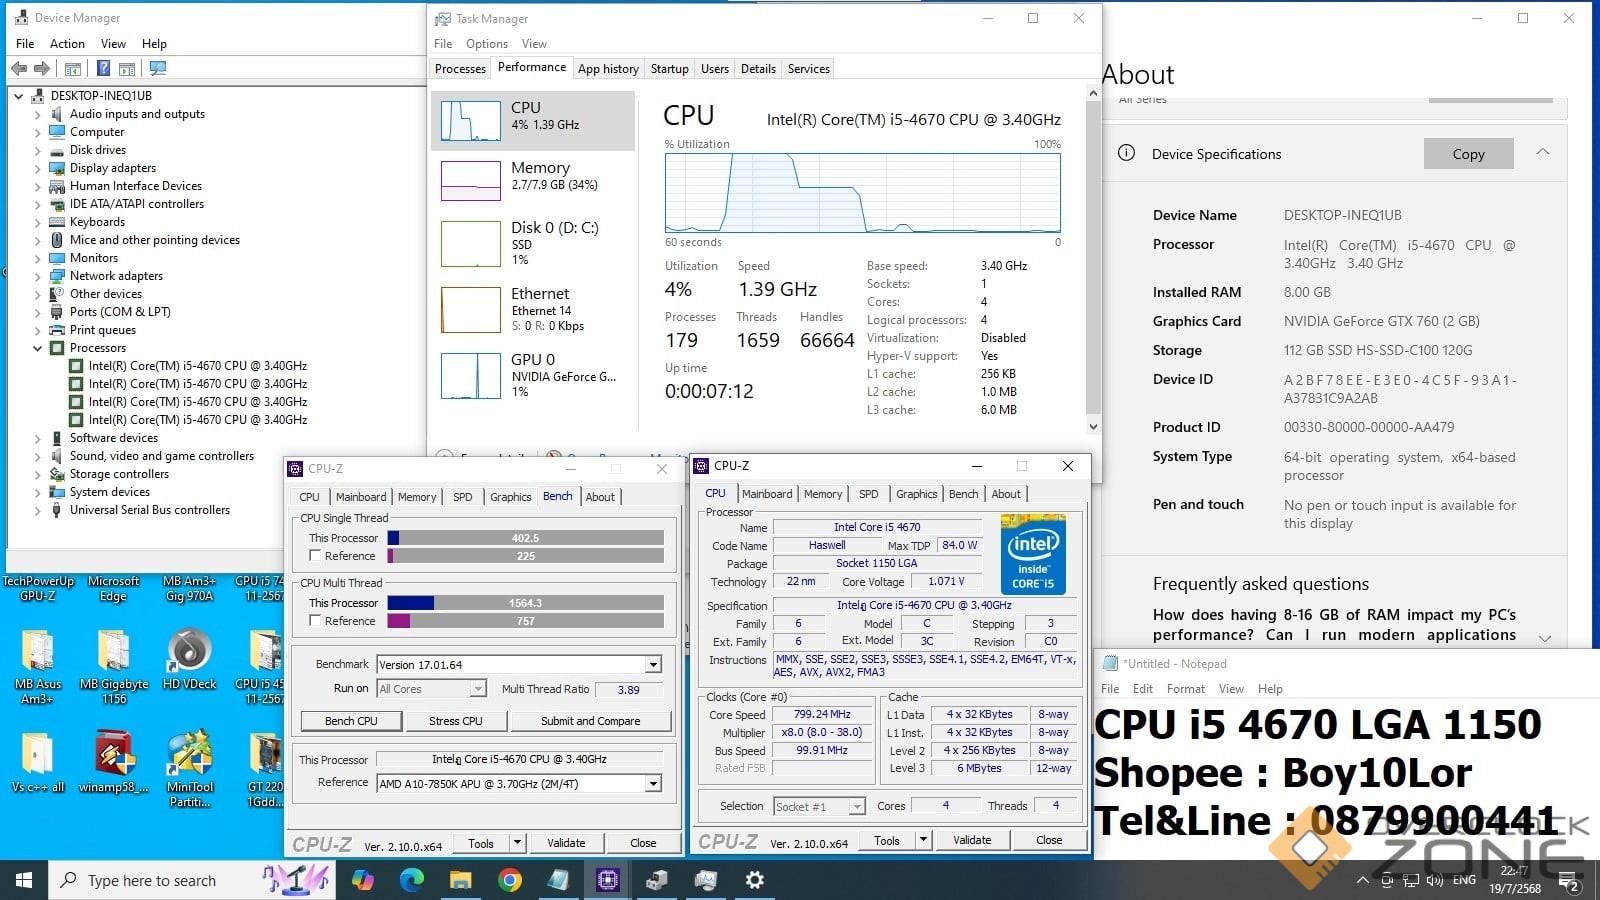The image size is (1600, 900).
Task: Show hidden system tray icons
Action: tap(1362, 880)
